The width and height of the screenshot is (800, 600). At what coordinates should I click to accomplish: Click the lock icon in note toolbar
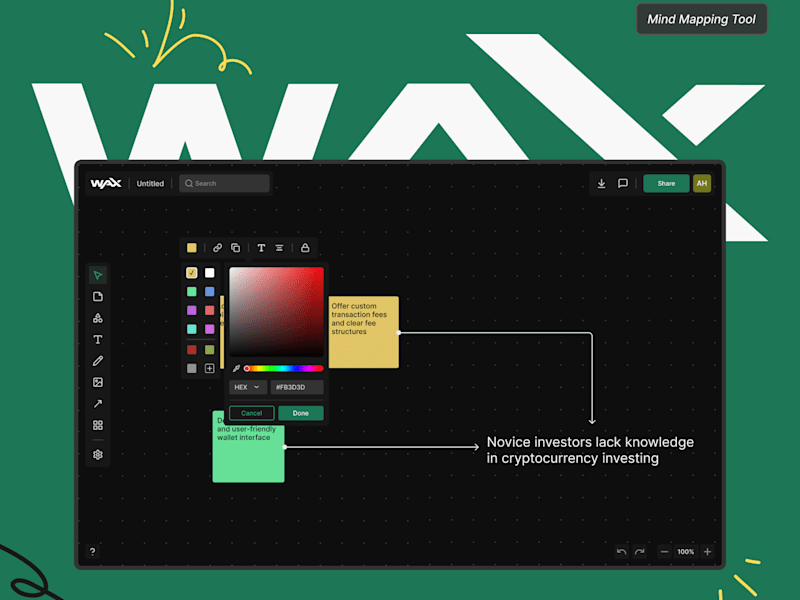point(305,248)
